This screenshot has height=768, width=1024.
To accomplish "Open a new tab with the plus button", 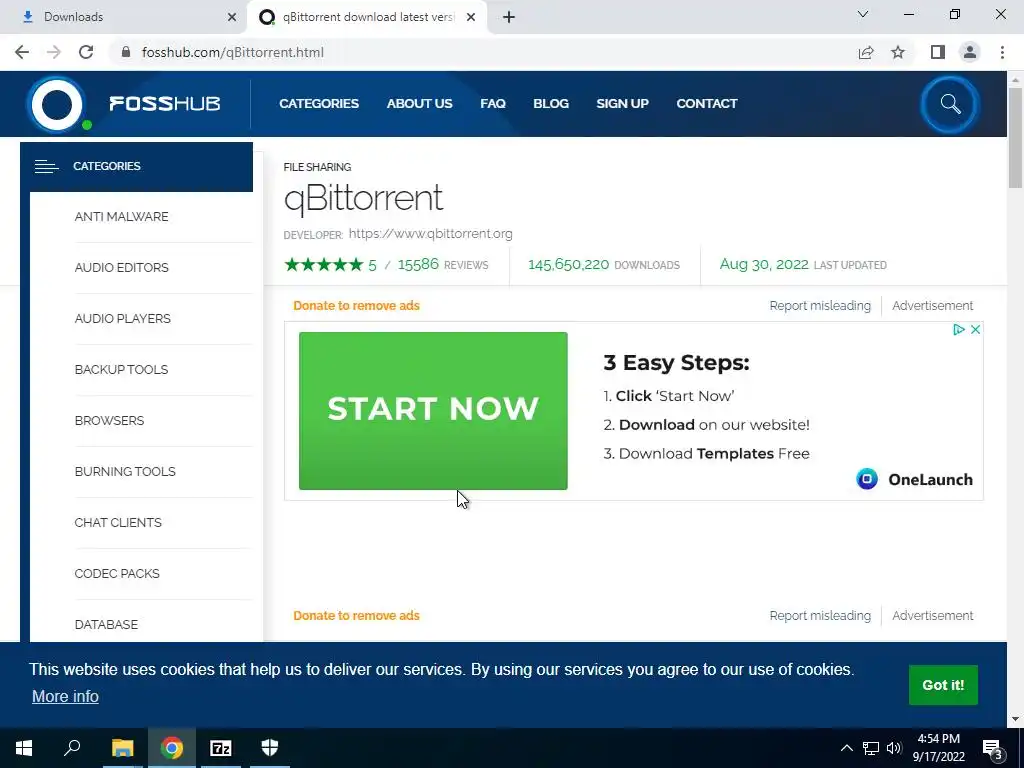I will (x=509, y=17).
